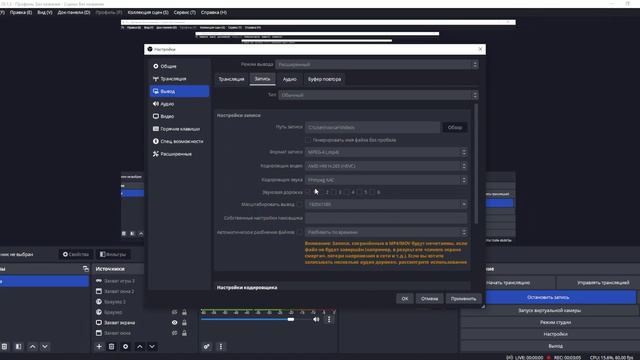Mute audio via mixer speaker icon
This screenshot has height=360, width=640.
pyautogui.click(x=316, y=320)
